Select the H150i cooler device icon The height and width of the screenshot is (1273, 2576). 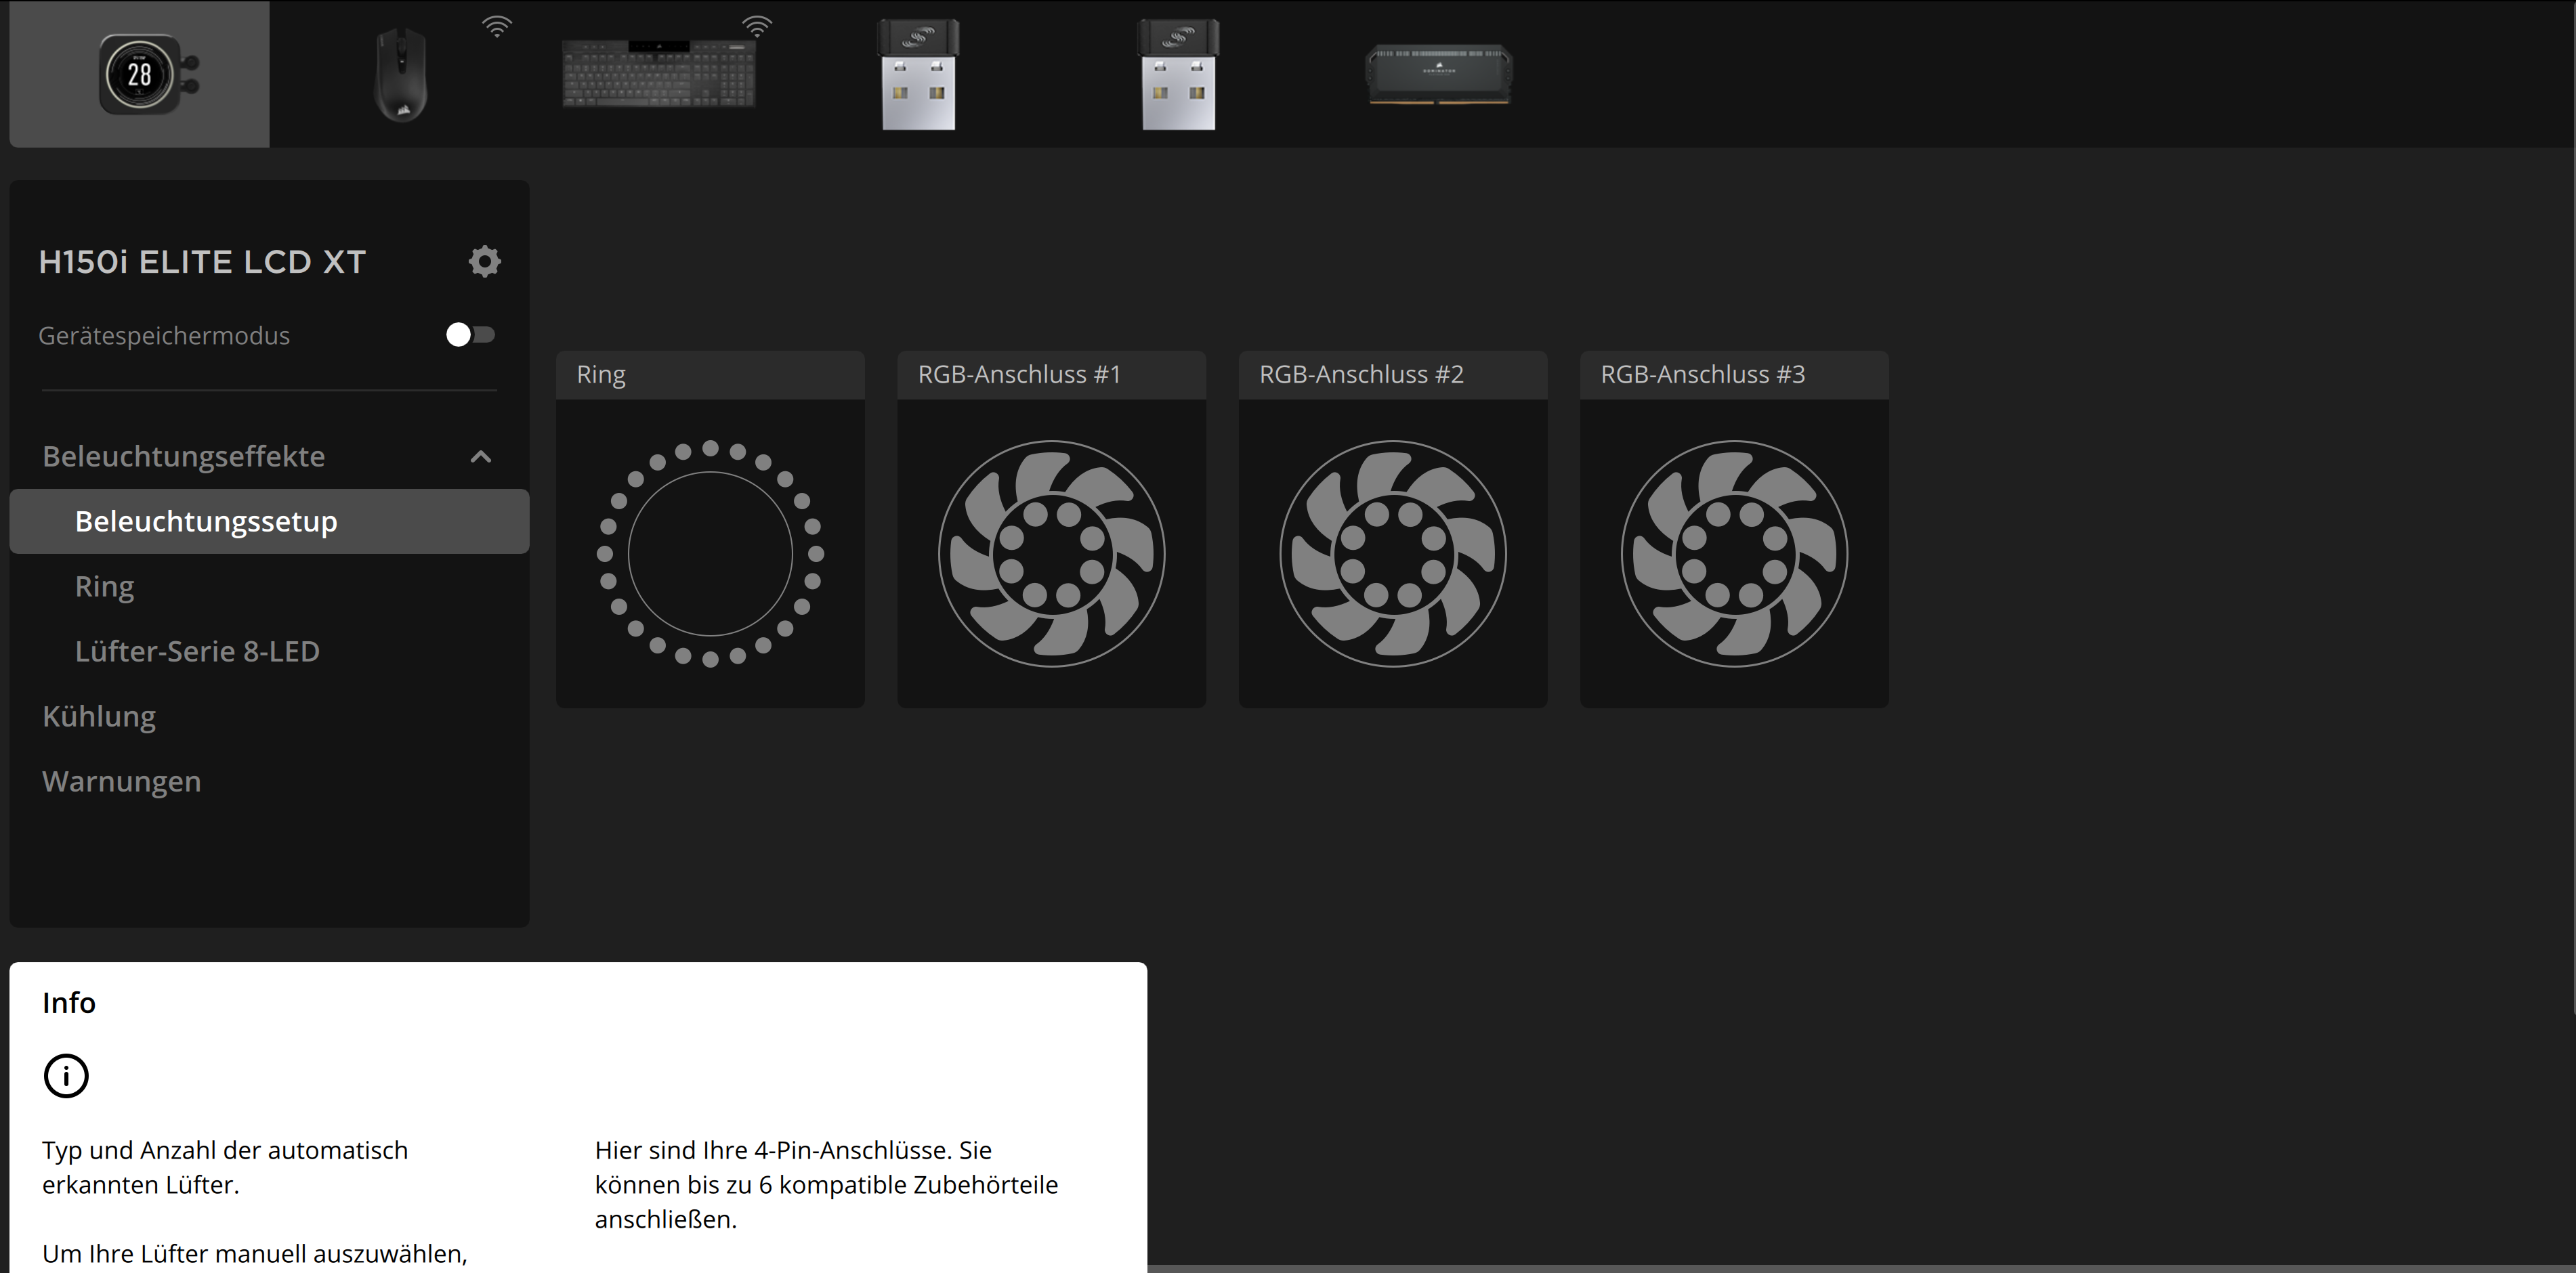tap(139, 75)
